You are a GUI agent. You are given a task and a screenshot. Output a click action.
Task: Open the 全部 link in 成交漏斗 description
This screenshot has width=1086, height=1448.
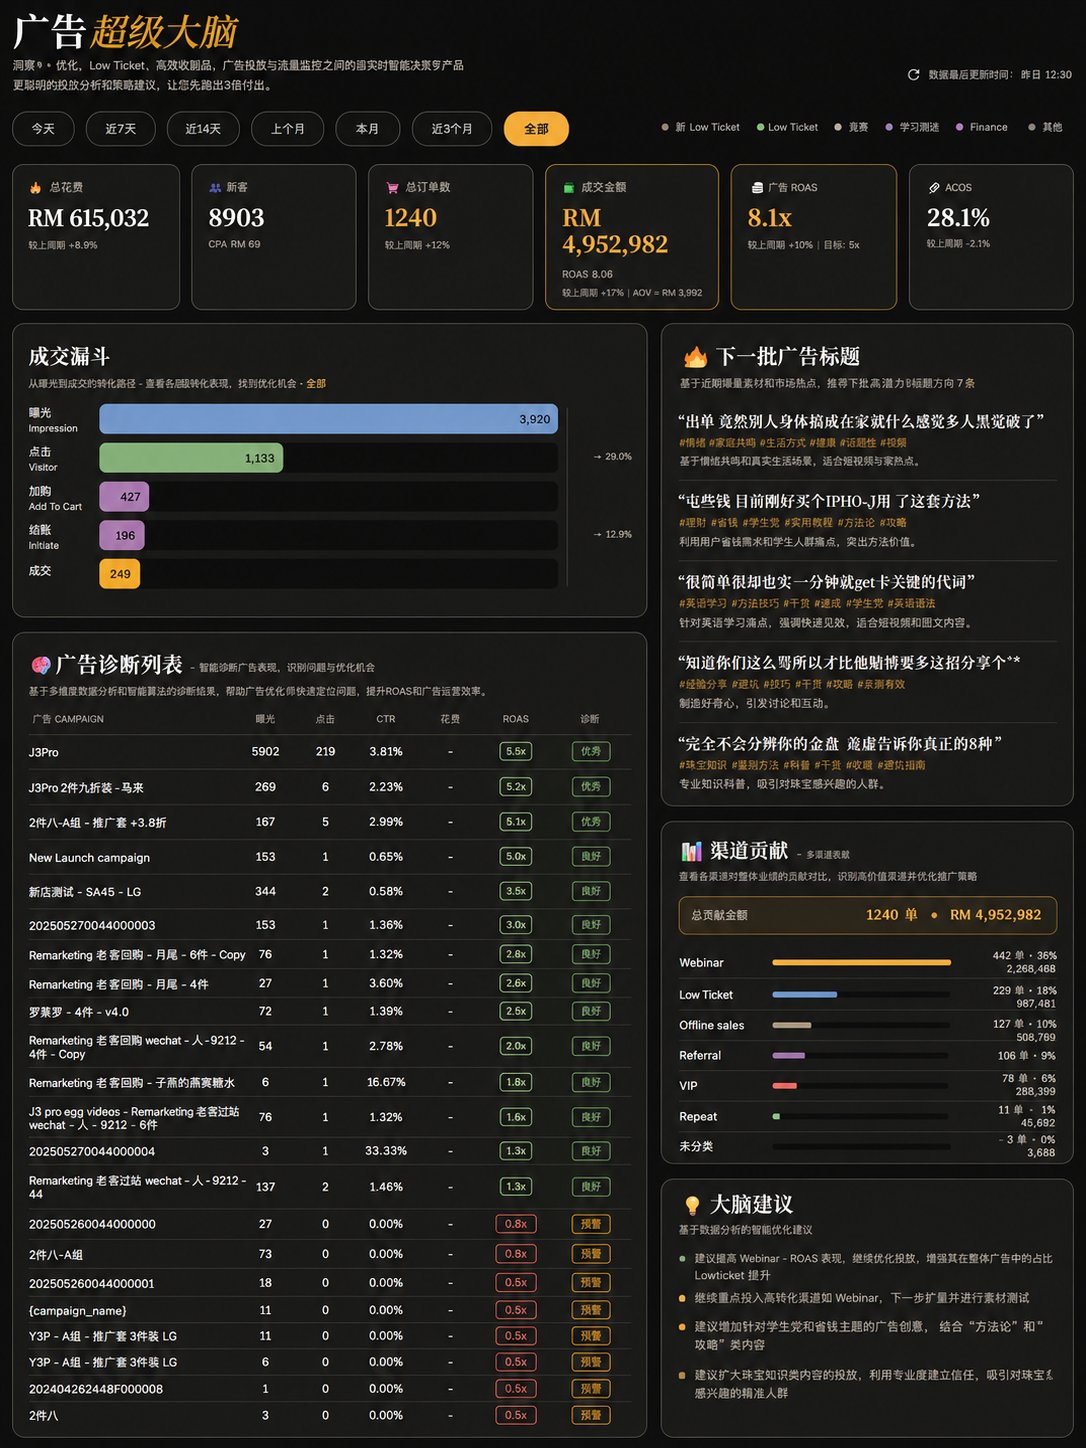click(316, 384)
